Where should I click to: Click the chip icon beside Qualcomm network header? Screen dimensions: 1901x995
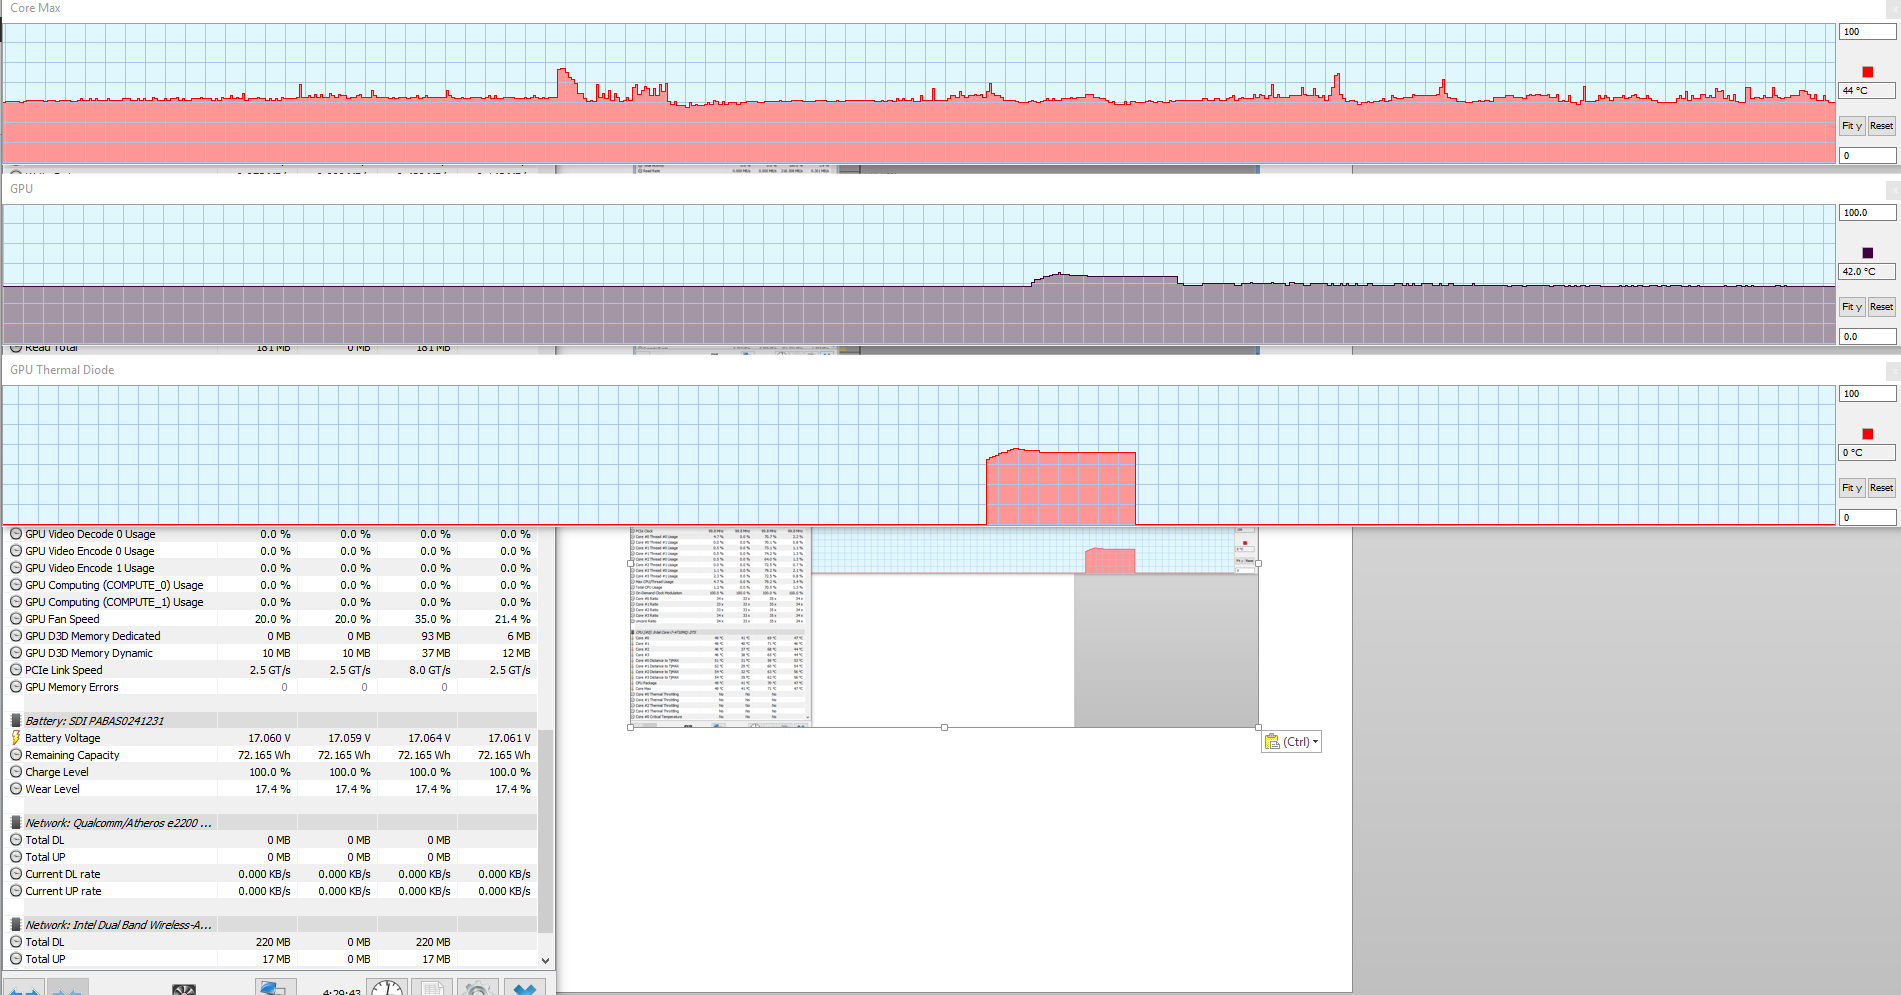[x=16, y=823]
